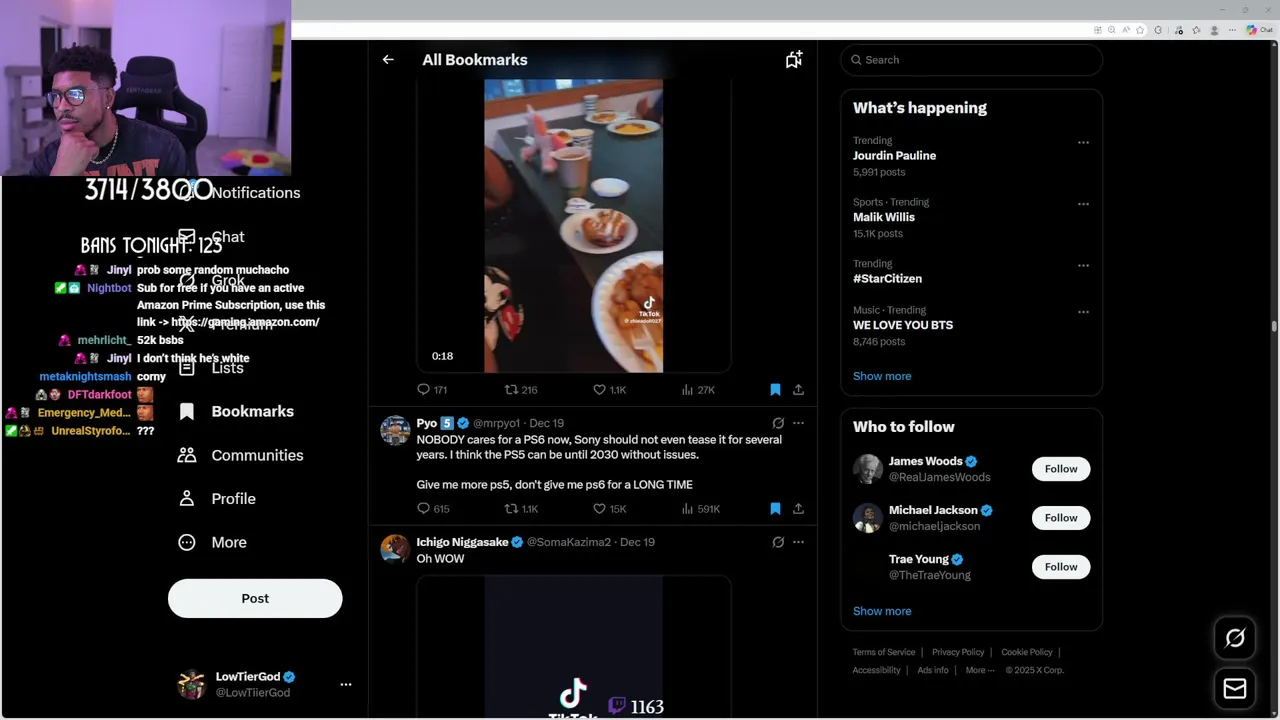Open Pyo's post date Dec 19
The height and width of the screenshot is (720, 1280).
point(546,423)
